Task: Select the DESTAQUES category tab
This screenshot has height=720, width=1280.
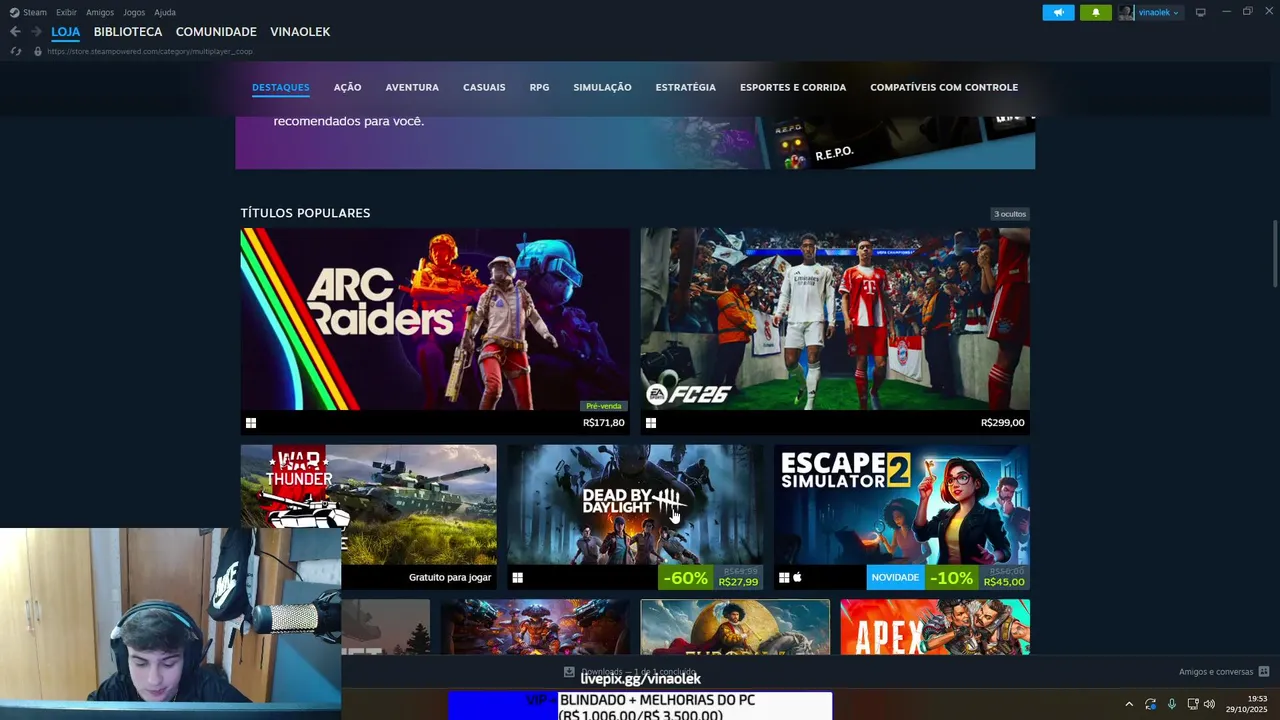Action: [x=281, y=87]
